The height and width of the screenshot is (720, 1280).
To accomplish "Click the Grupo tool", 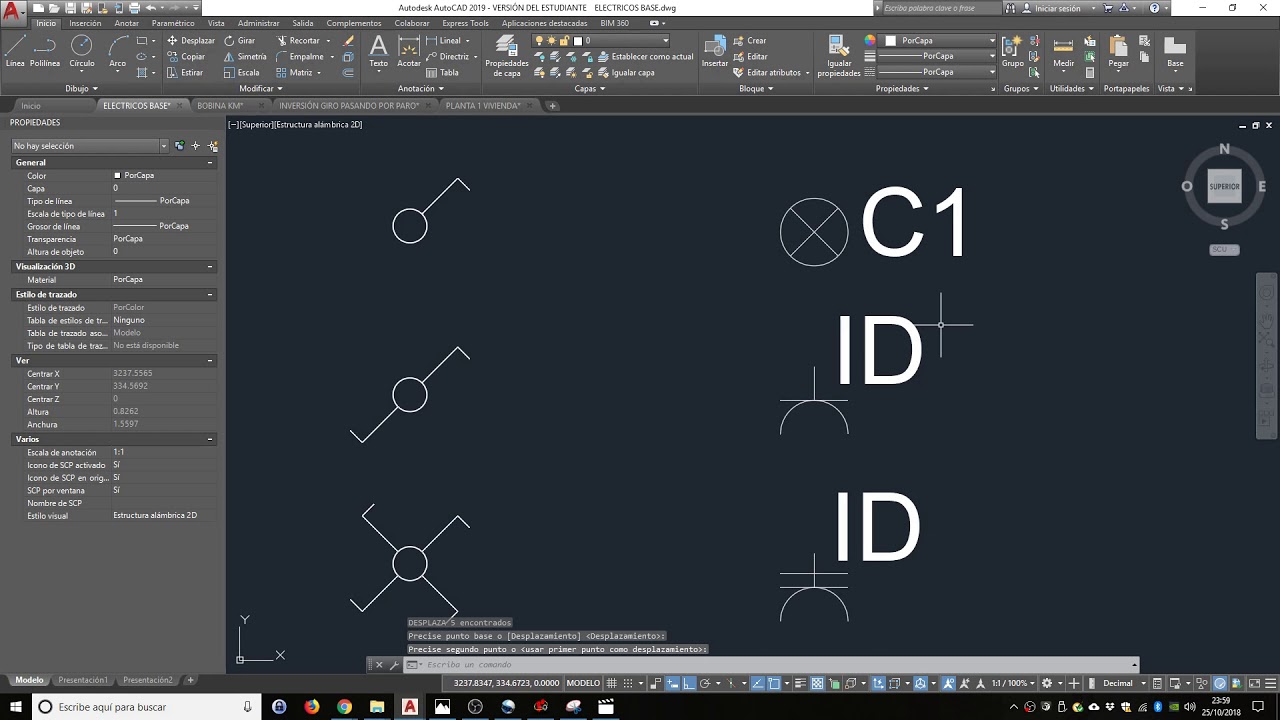I will coord(1012,51).
